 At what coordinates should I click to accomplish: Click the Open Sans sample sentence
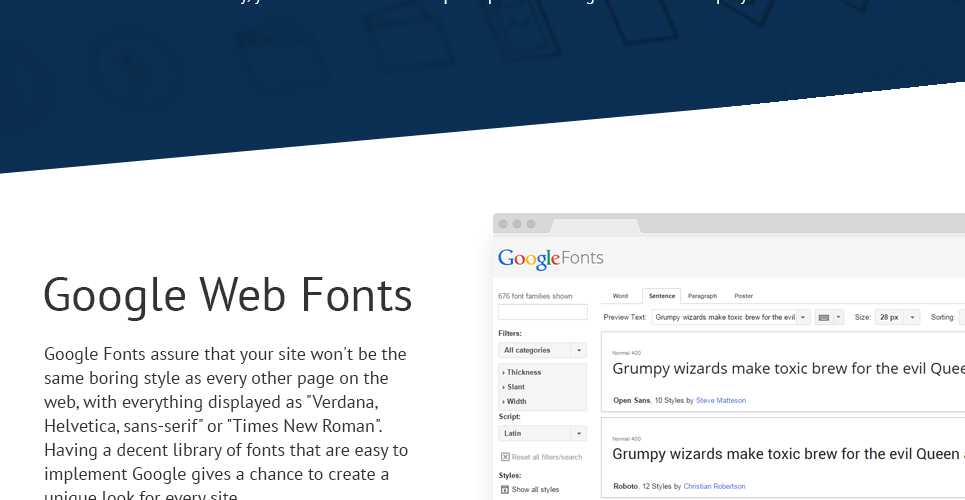coord(788,369)
